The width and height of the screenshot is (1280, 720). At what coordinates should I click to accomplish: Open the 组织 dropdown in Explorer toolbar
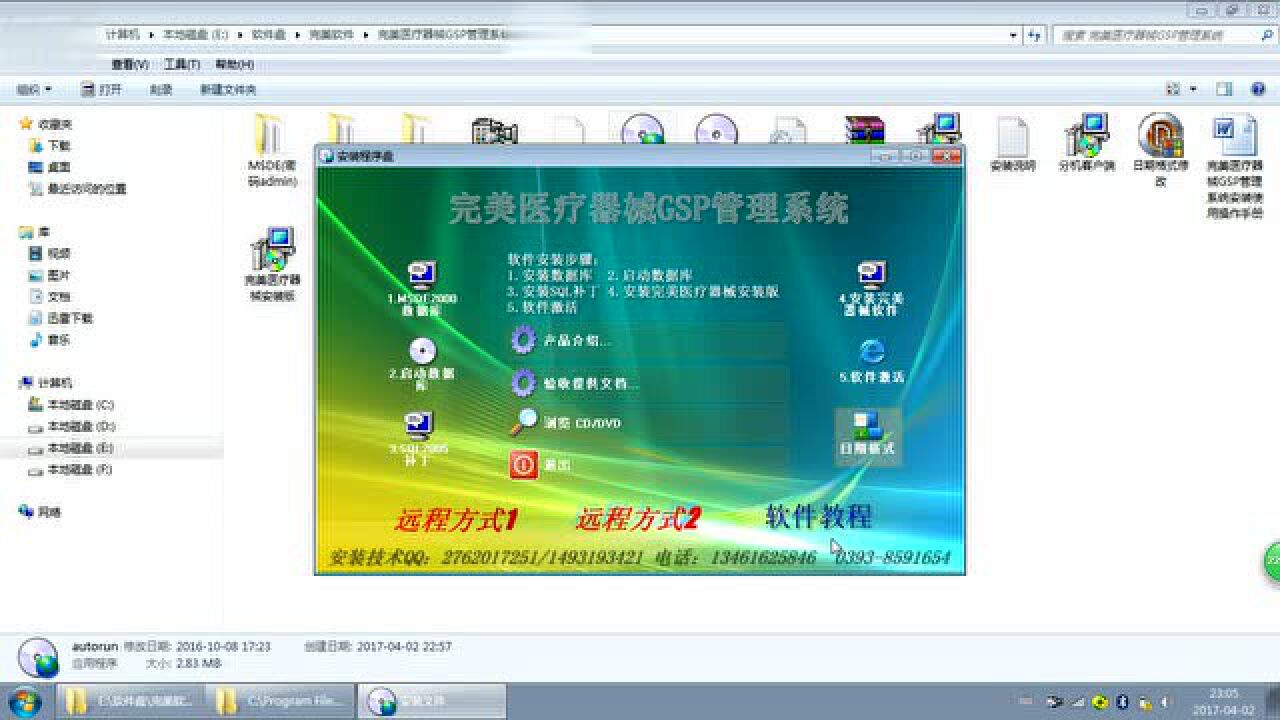click(35, 90)
